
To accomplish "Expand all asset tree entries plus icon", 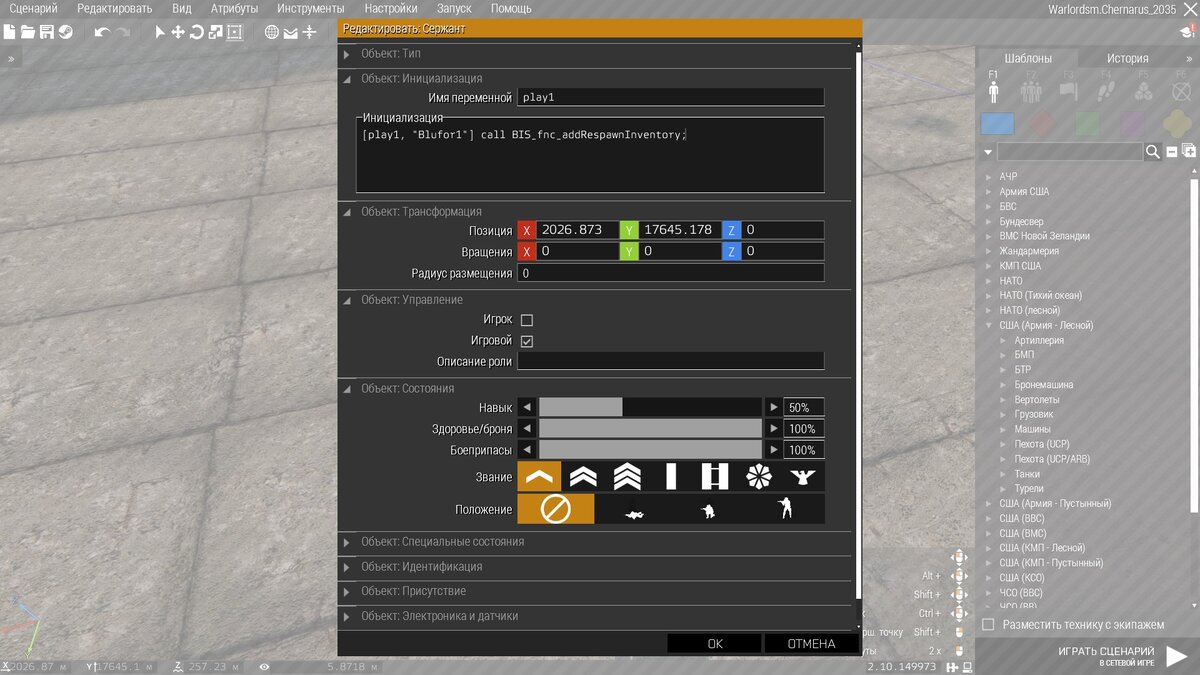I will pos(1189,152).
